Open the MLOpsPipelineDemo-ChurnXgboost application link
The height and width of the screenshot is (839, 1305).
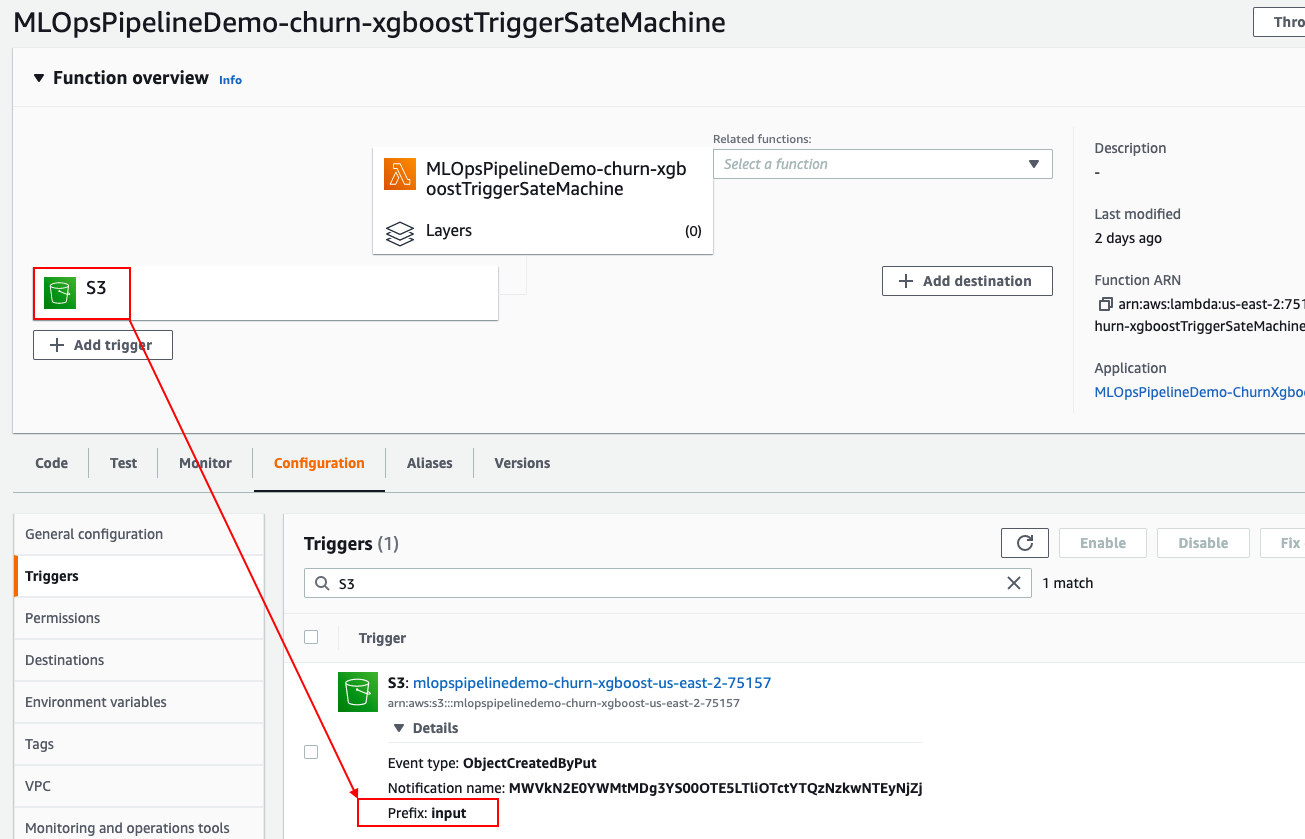tap(1199, 392)
